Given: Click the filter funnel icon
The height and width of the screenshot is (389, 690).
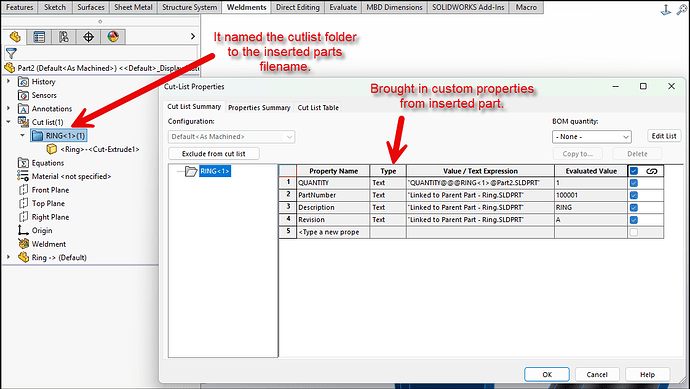Looking at the screenshot, I should click(11, 54).
